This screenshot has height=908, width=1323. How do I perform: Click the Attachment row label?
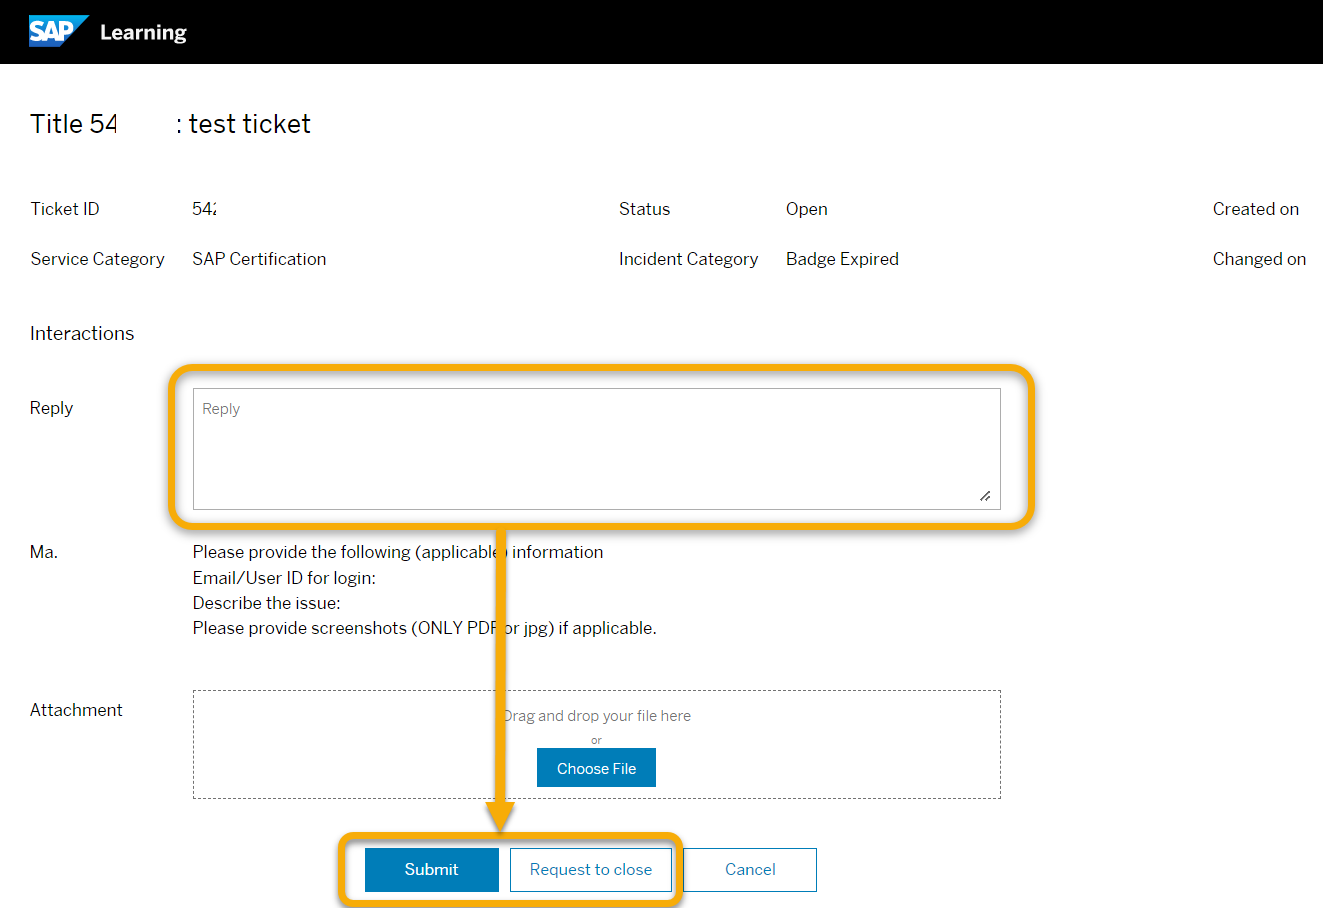point(76,710)
